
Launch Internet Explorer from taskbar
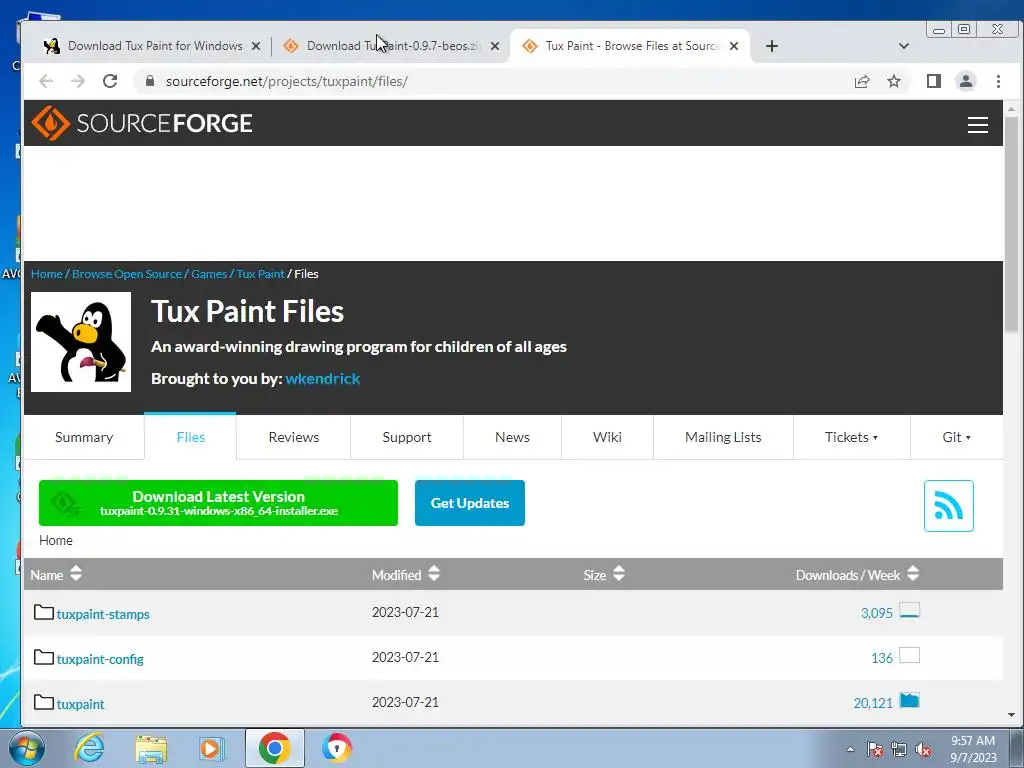(x=89, y=748)
